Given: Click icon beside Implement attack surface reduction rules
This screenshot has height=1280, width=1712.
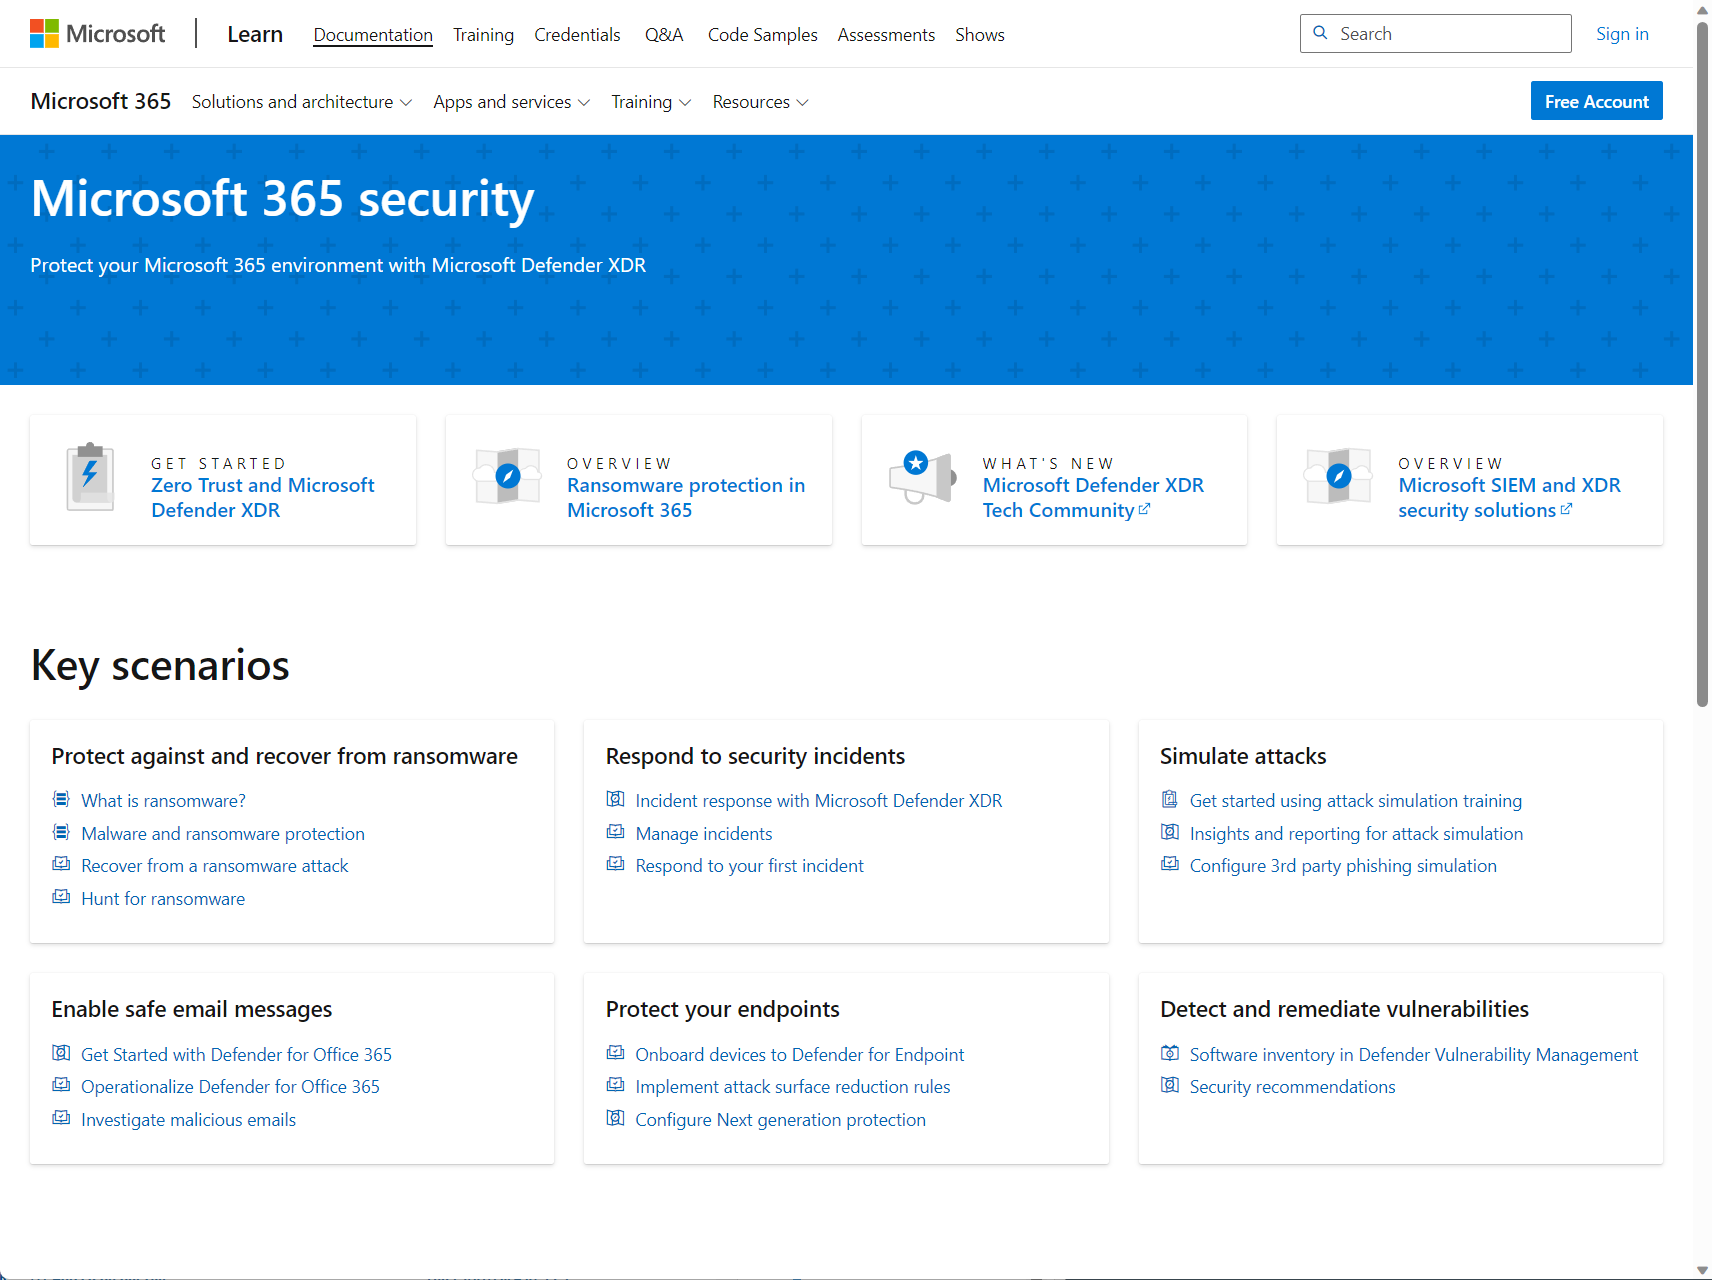Looking at the screenshot, I should click(615, 1085).
